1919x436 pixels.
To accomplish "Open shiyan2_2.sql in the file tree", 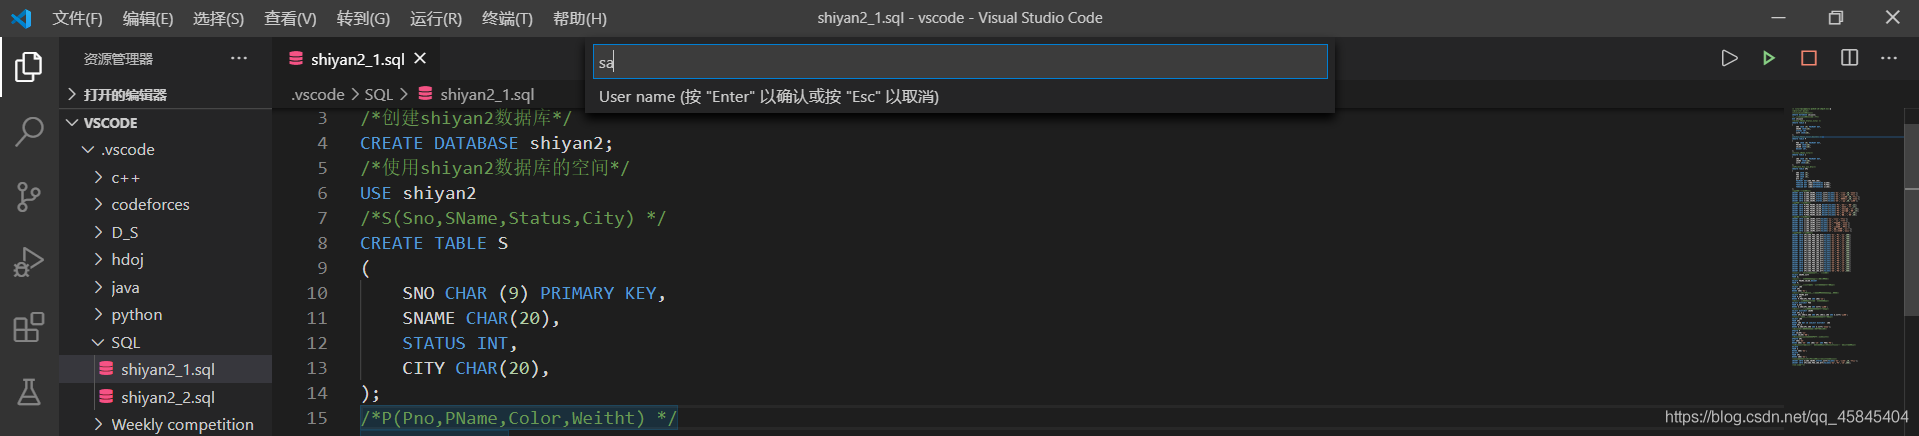I will pyautogui.click(x=165, y=397).
